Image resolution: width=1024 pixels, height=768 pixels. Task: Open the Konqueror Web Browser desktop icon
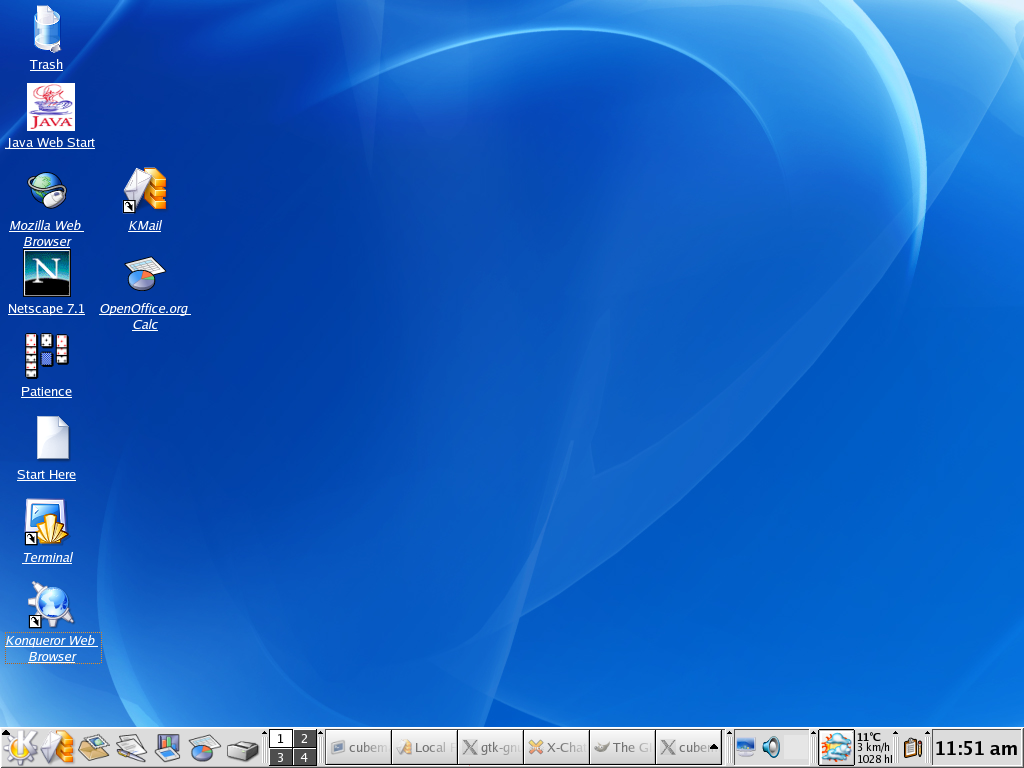click(52, 605)
